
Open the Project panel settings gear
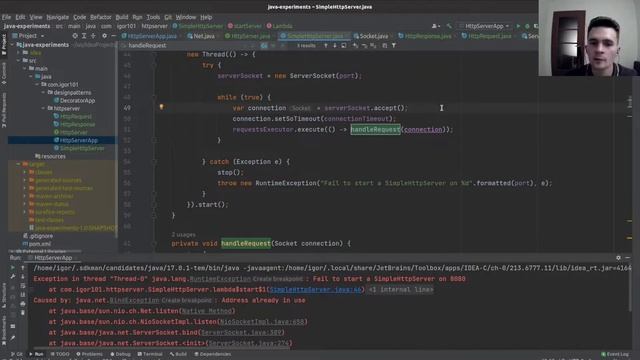tap(104, 36)
